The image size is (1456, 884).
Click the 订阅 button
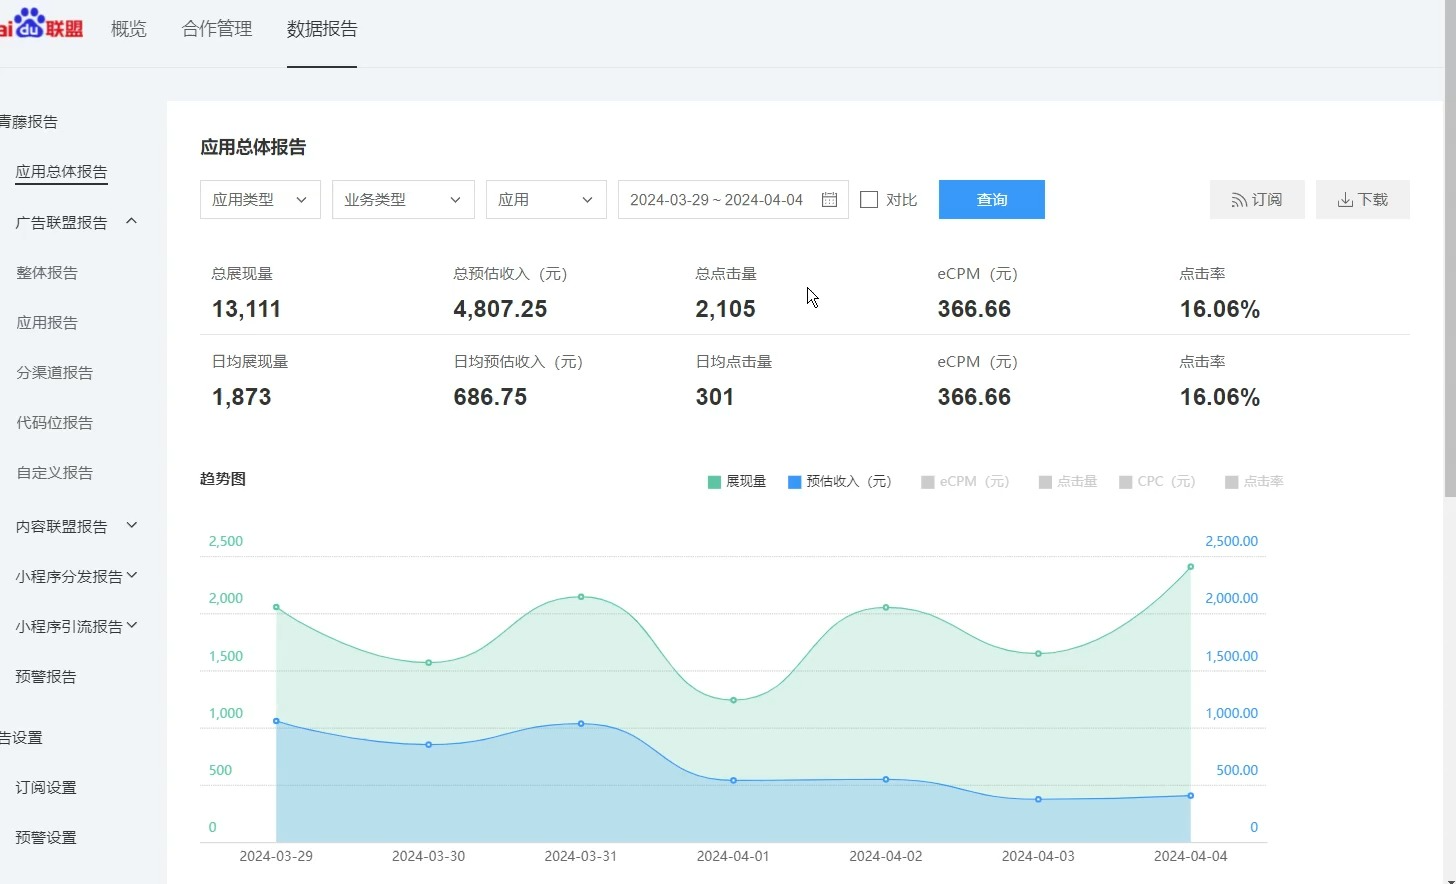coord(1257,200)
